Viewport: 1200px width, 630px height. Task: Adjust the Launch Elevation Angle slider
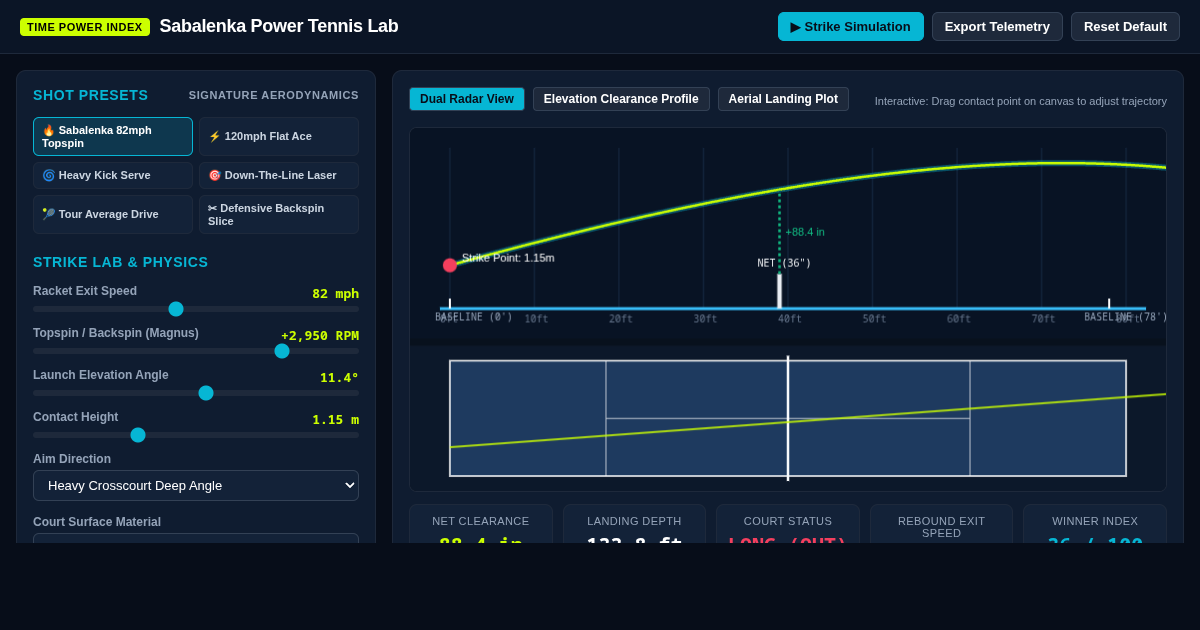[x=196, y=393]
